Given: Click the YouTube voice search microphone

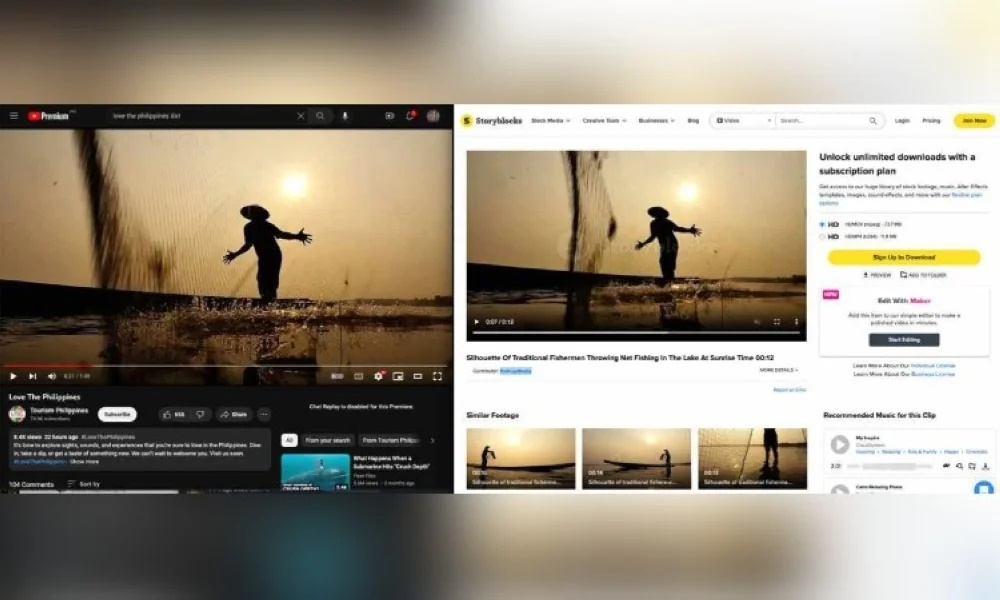Looking at the screenshot, I should [345, 116].
